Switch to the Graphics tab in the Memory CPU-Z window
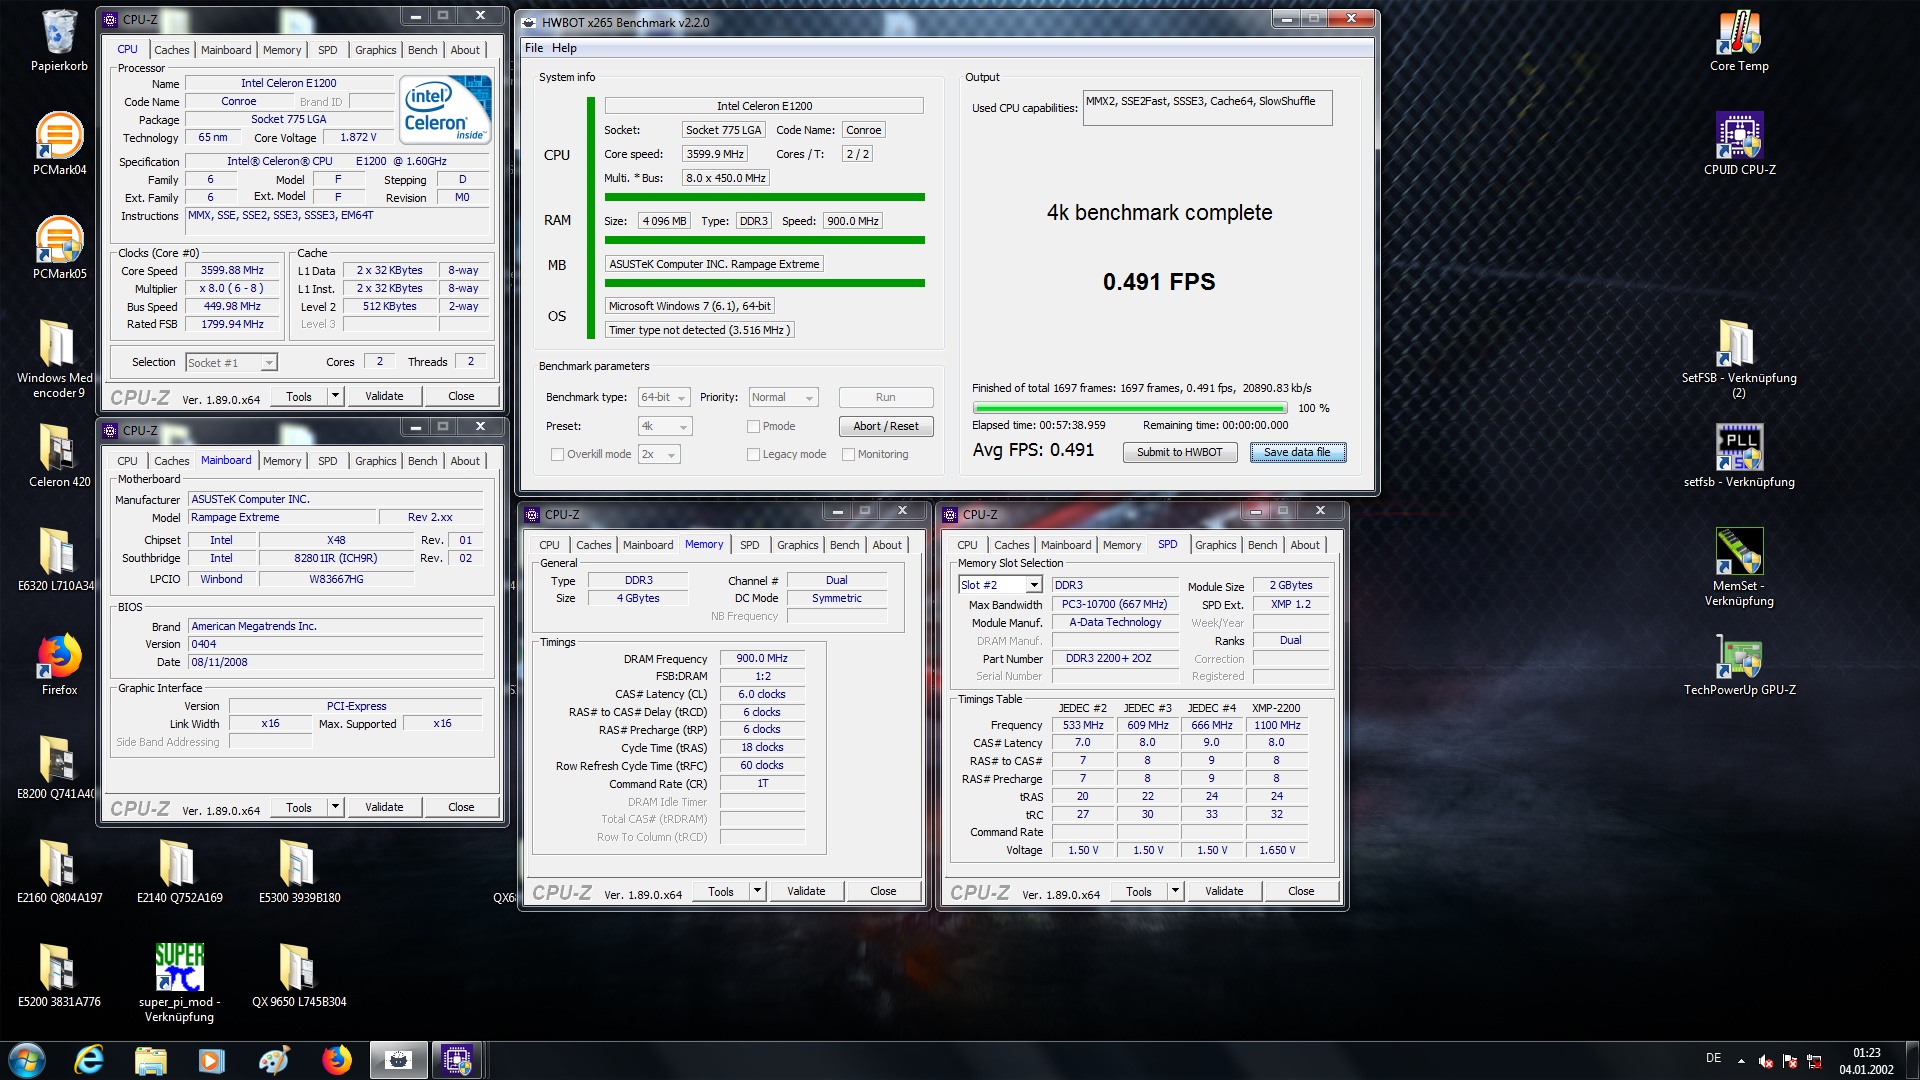 (x=797, y=545)
